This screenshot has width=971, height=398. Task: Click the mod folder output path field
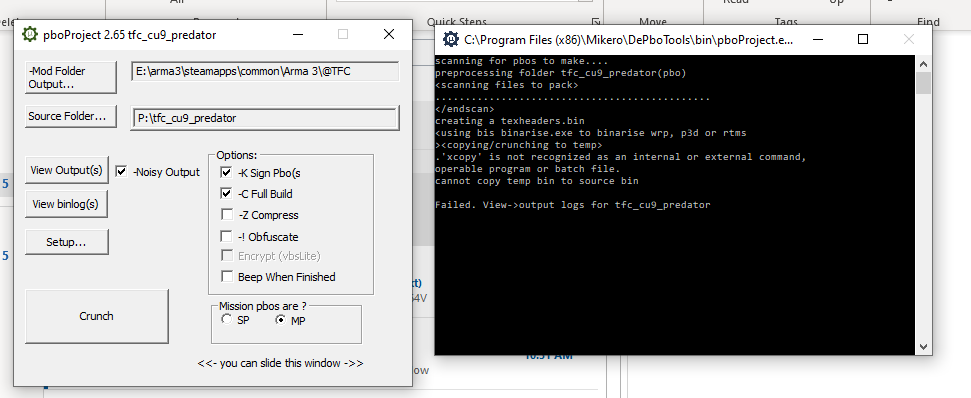[265, 71]
